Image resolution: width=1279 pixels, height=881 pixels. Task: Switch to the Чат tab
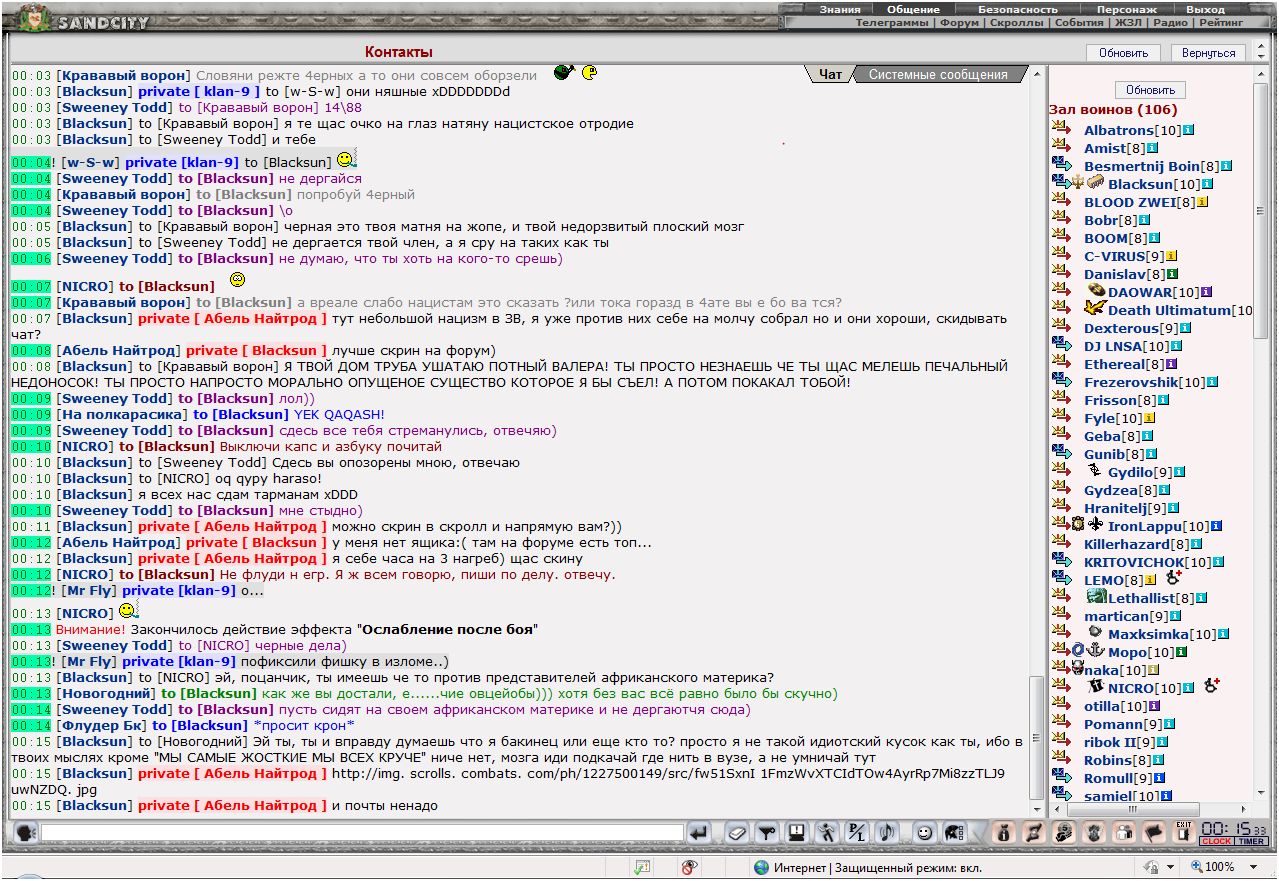click(x=831, y=74)
